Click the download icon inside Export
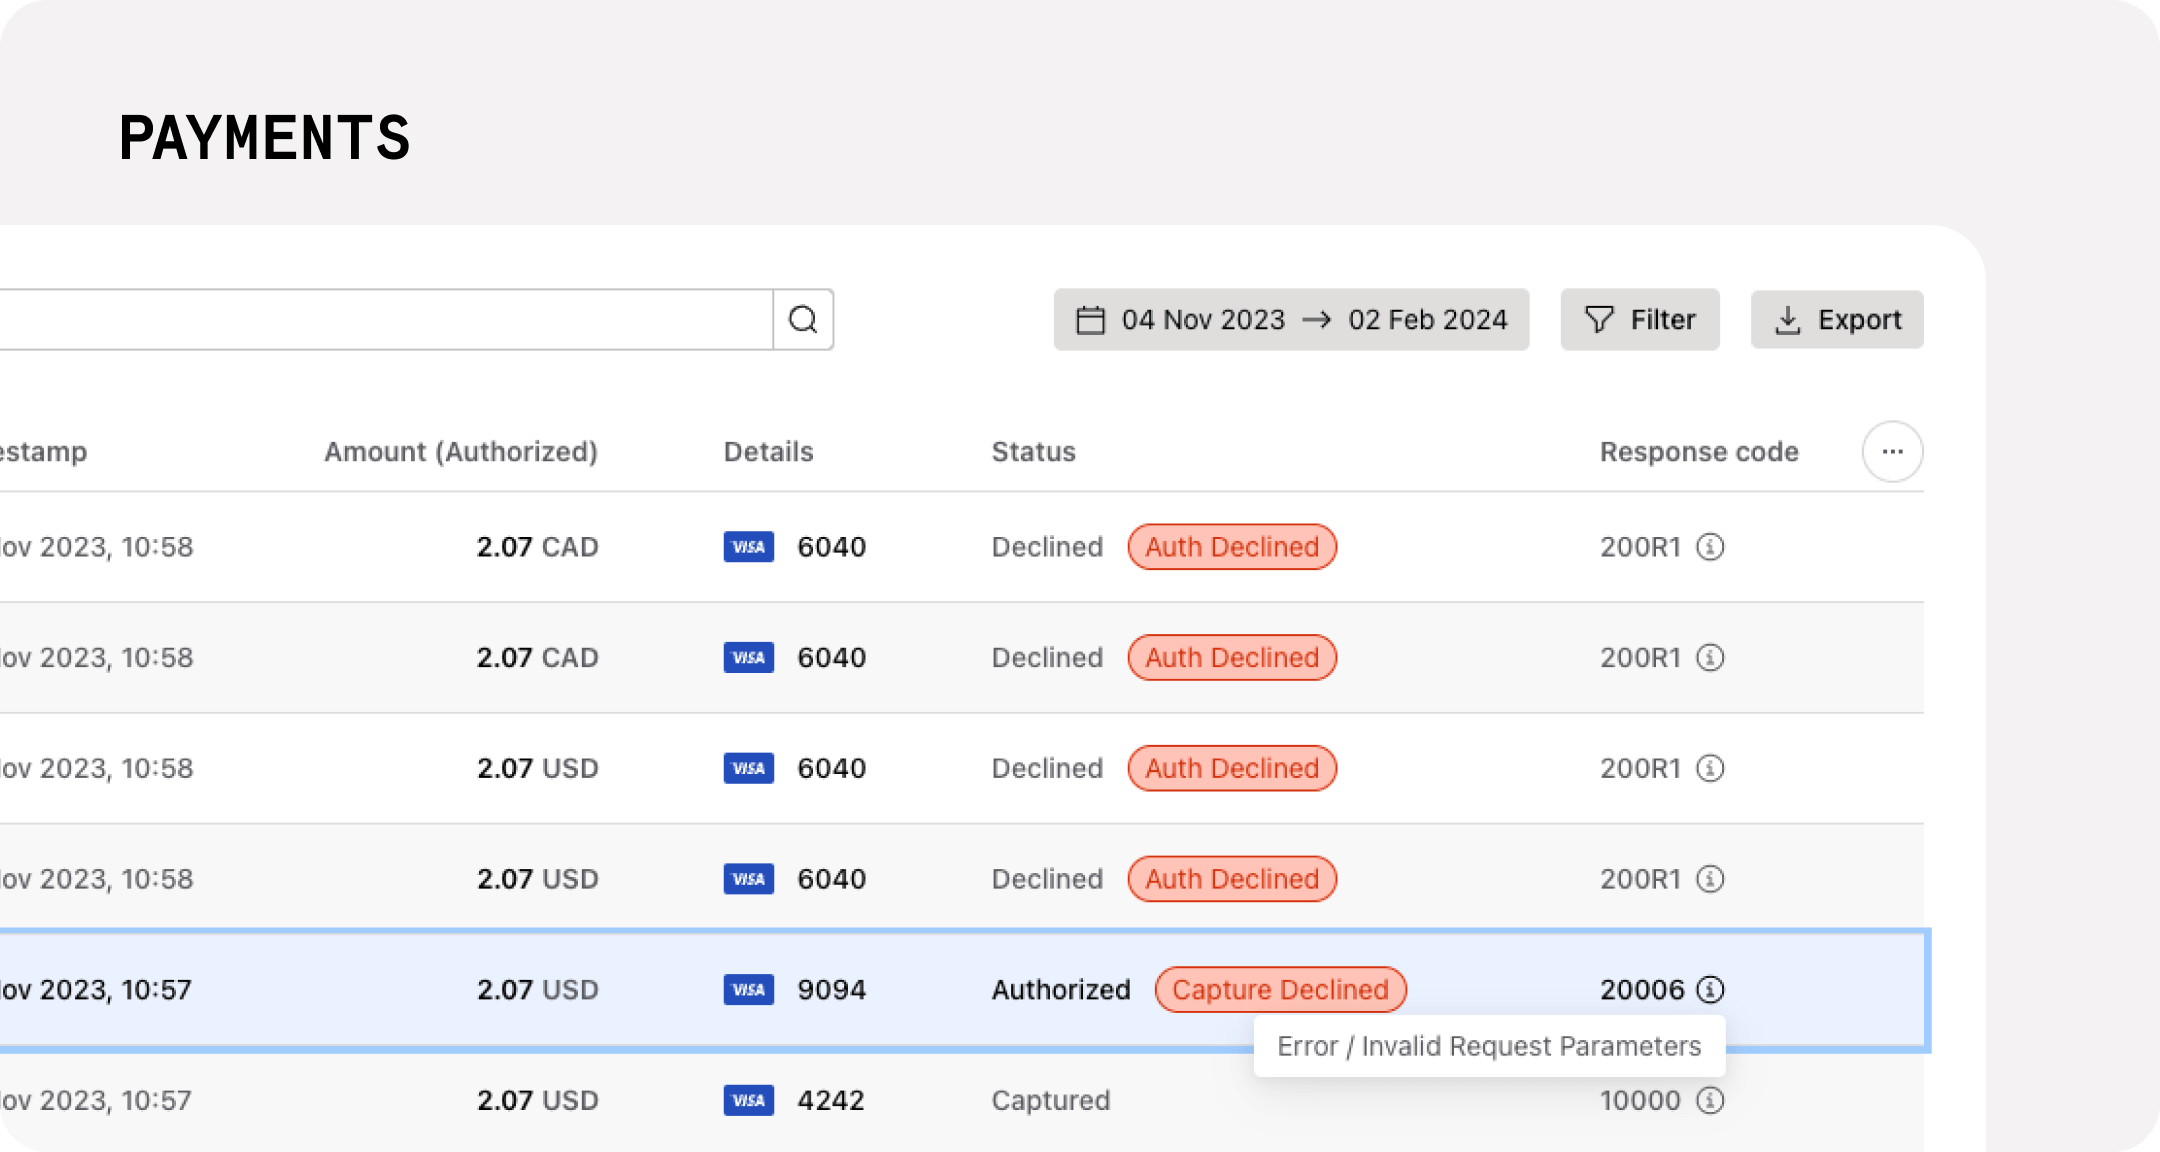Screen dimensions: 2160x1152 tap(1789, 319)
